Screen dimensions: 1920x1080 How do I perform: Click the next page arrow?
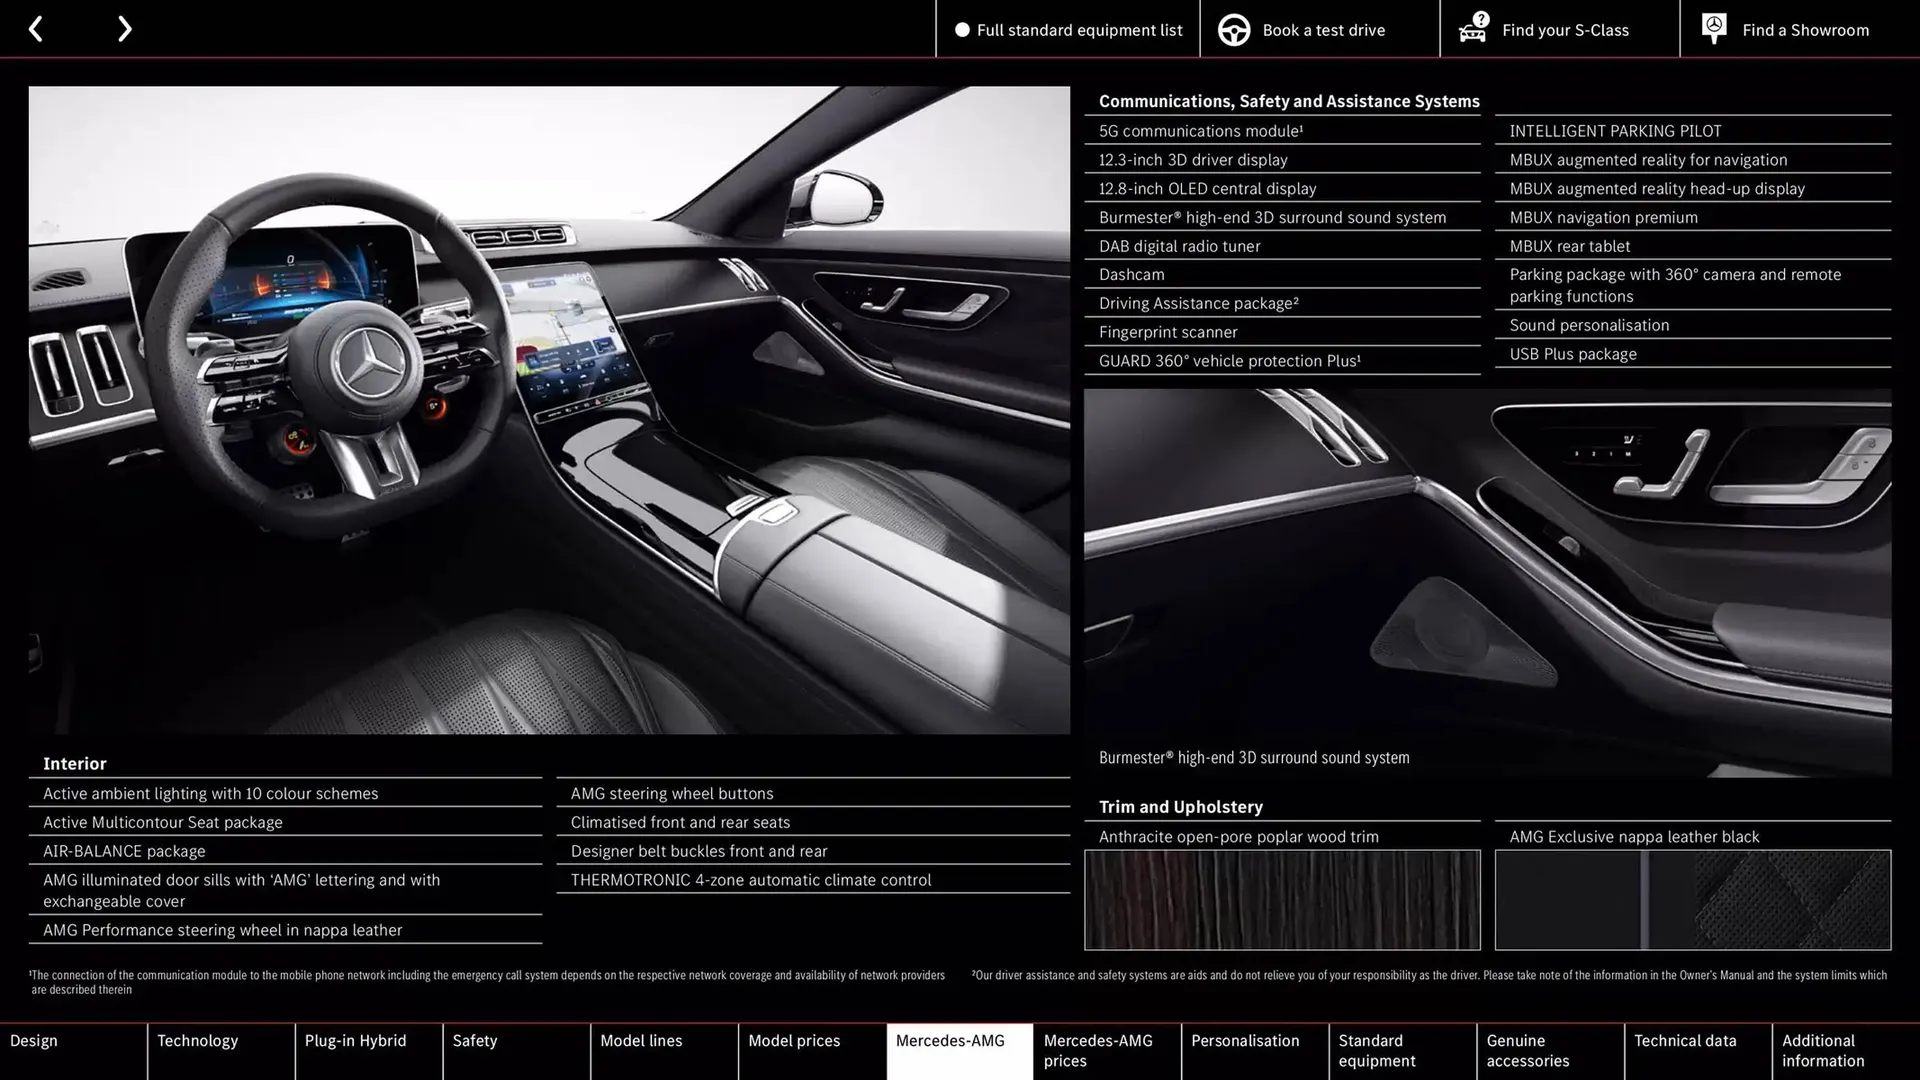[124, 28]
